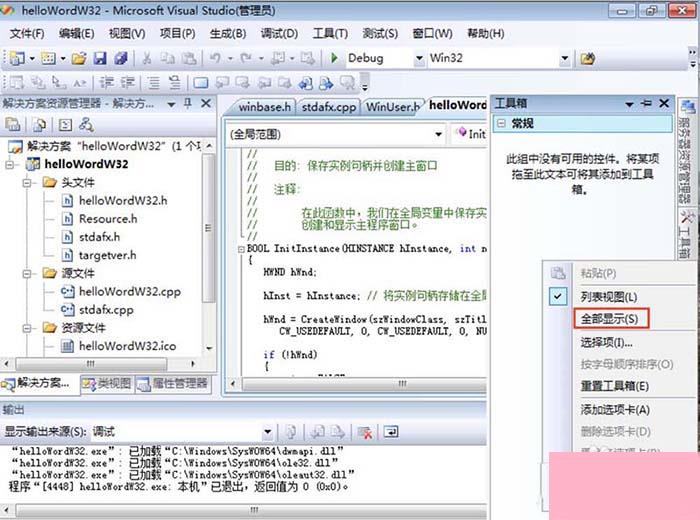Click the Decrease Indent icon

click(106, 83)
